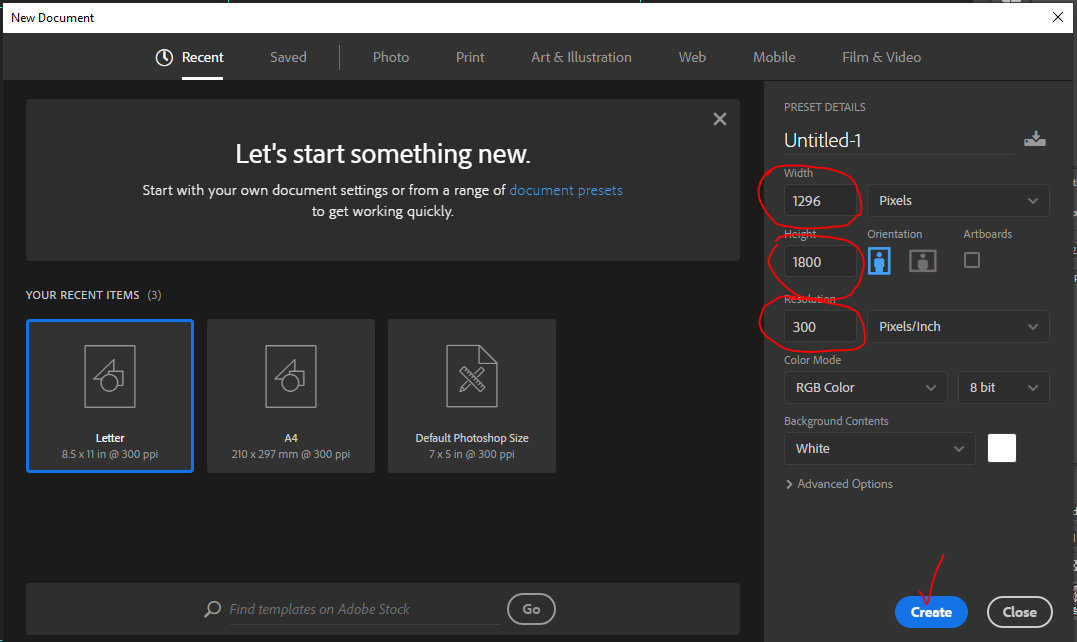Click the save preset icon beside Untitled-1
The height and width of the screenshot is (642, 1077).
coord(1034,140)
